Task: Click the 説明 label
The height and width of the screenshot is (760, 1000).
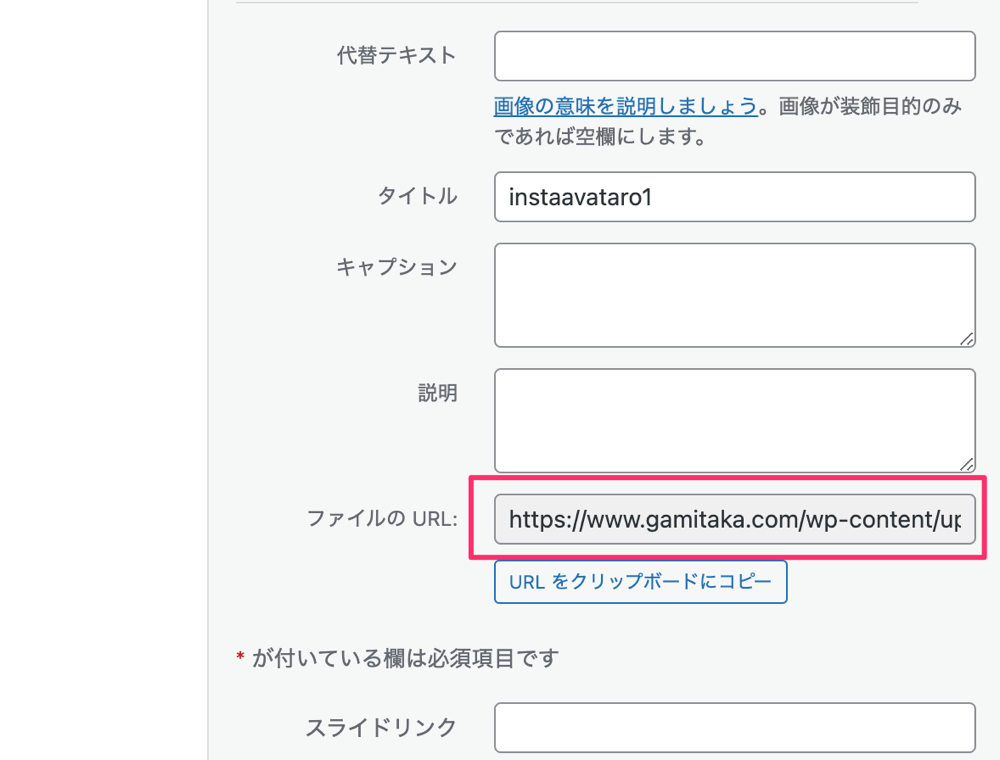Action: click(x=438, y=393)
